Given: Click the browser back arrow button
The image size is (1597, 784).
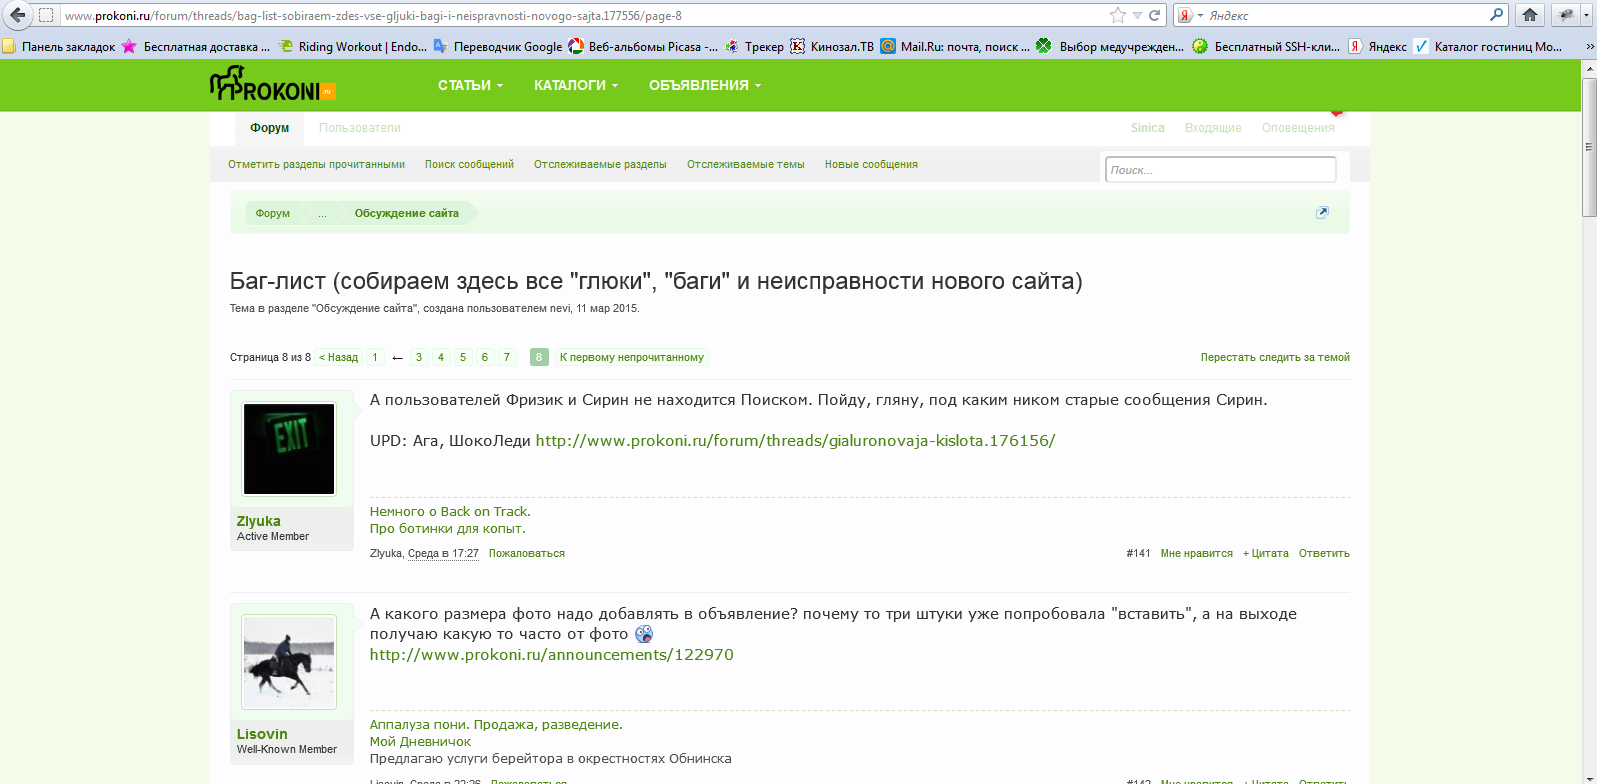Looking at the screenshot, I should 17,15.
